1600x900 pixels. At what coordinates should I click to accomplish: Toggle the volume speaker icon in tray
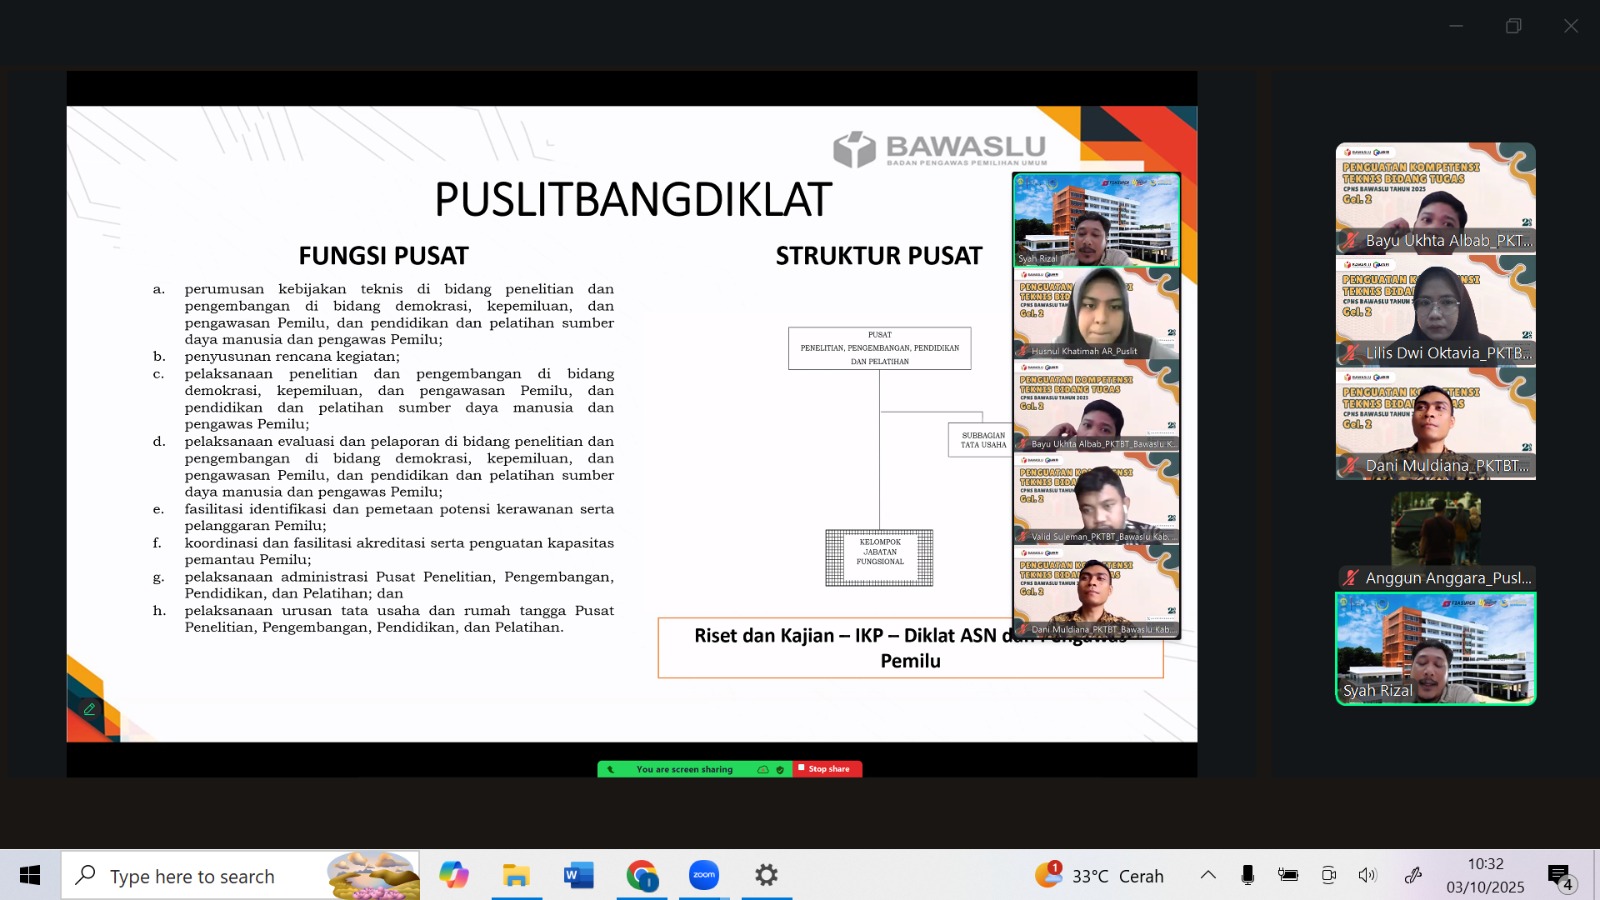coord(1367,876)
